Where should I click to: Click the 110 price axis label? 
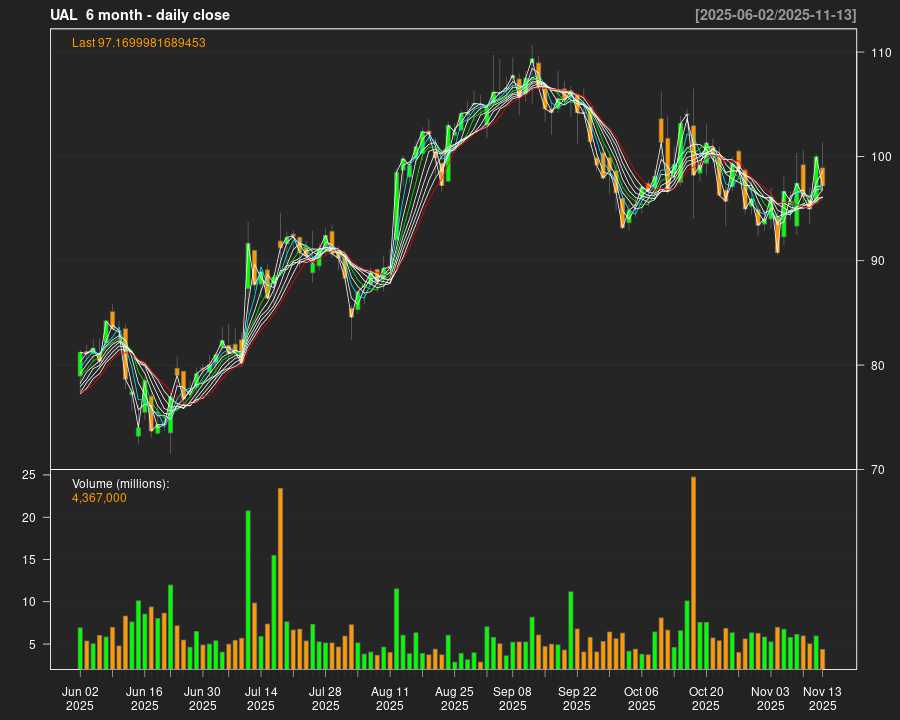(x=880, y=52)
